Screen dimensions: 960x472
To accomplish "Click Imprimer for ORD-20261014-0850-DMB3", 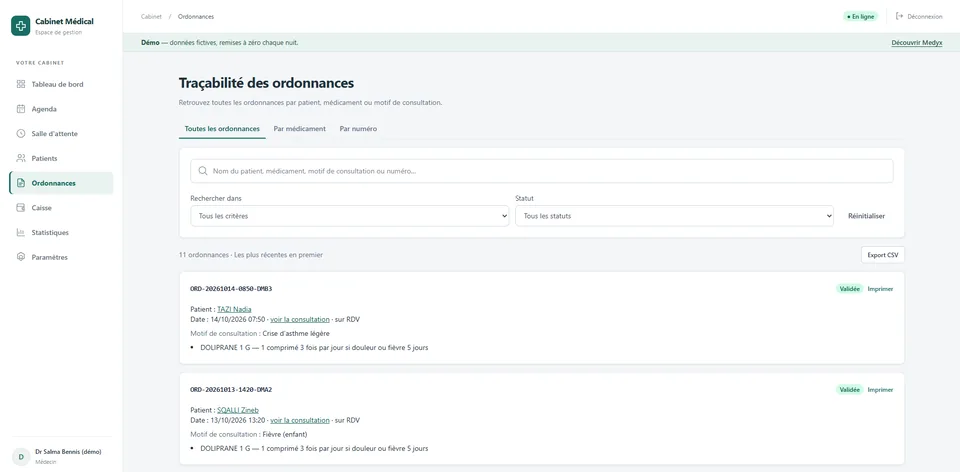I will click(x=880, y=289).
